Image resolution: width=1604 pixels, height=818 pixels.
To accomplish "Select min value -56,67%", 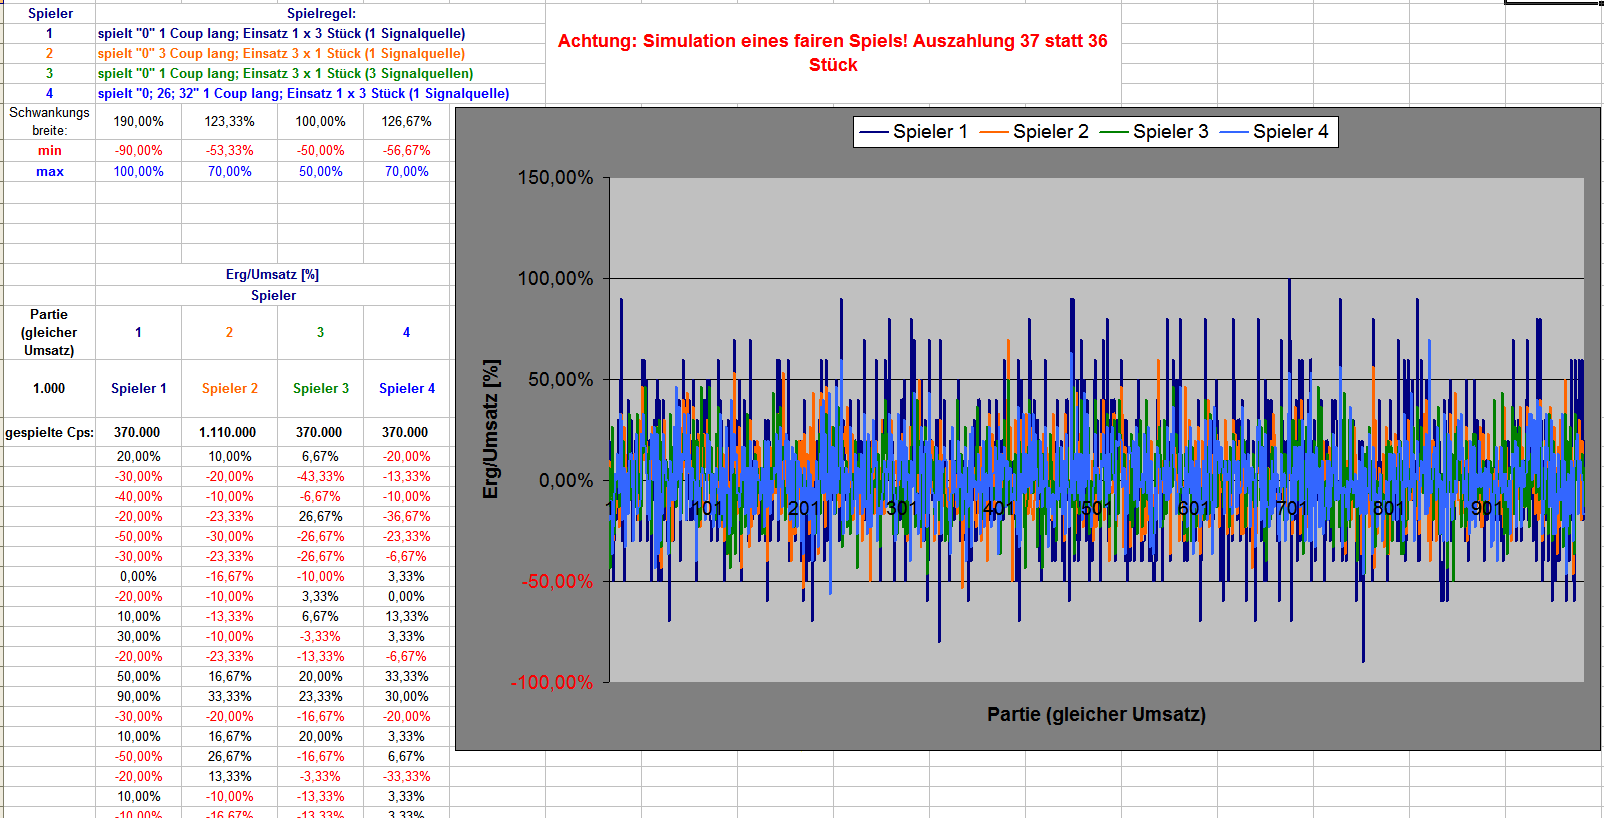I will 406,150.
